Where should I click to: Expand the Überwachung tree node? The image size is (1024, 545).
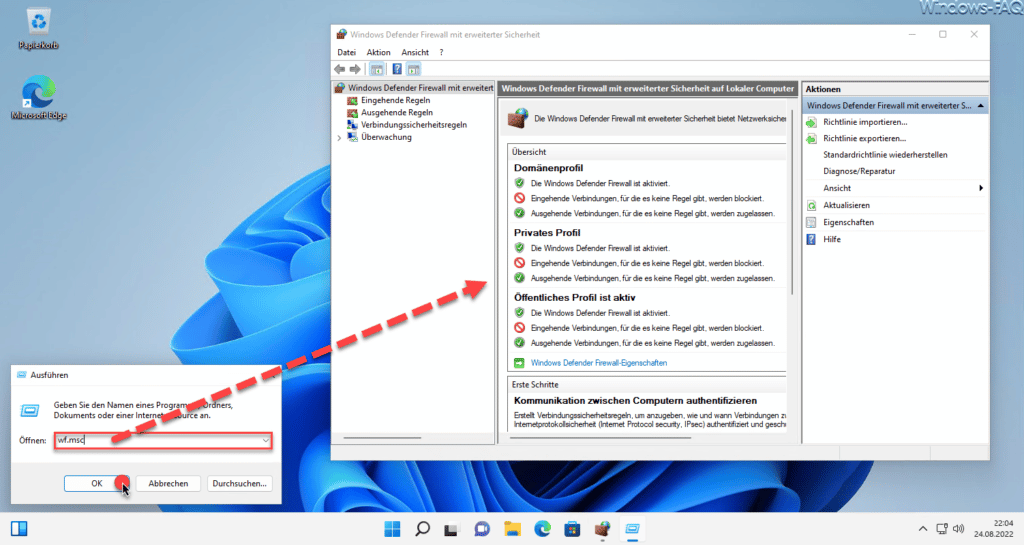(x=339, y=138)
